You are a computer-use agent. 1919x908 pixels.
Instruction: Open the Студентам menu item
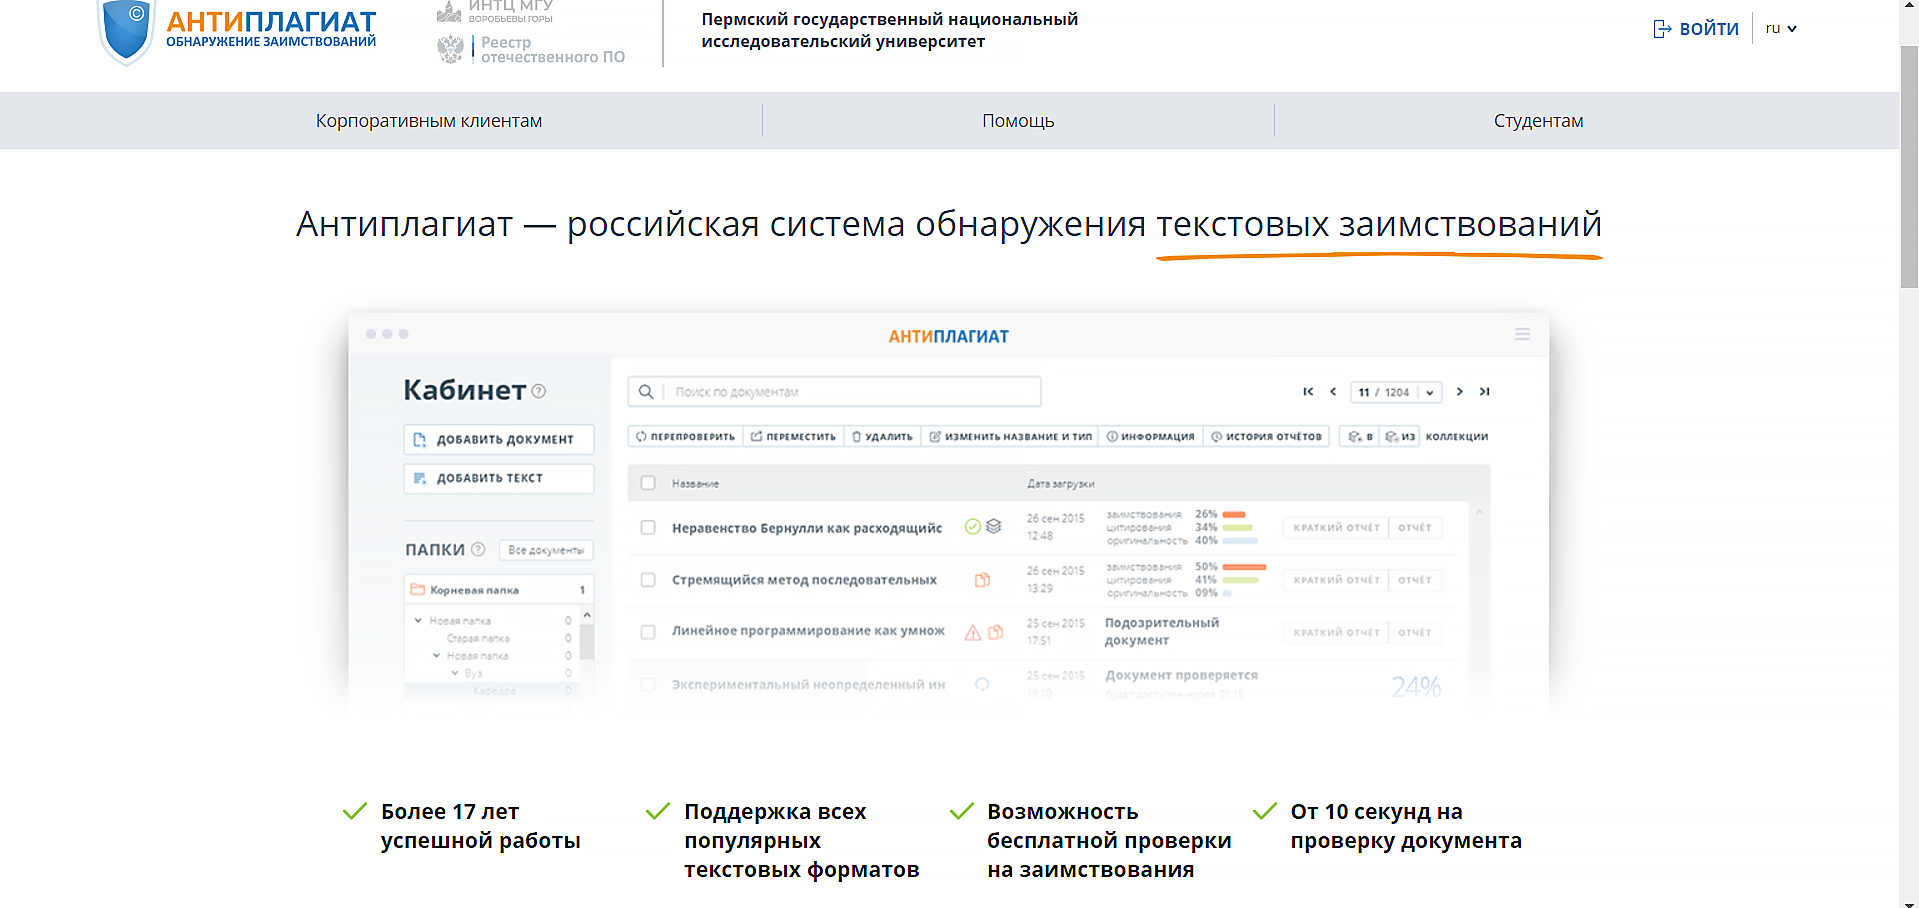click(1538, 121)
